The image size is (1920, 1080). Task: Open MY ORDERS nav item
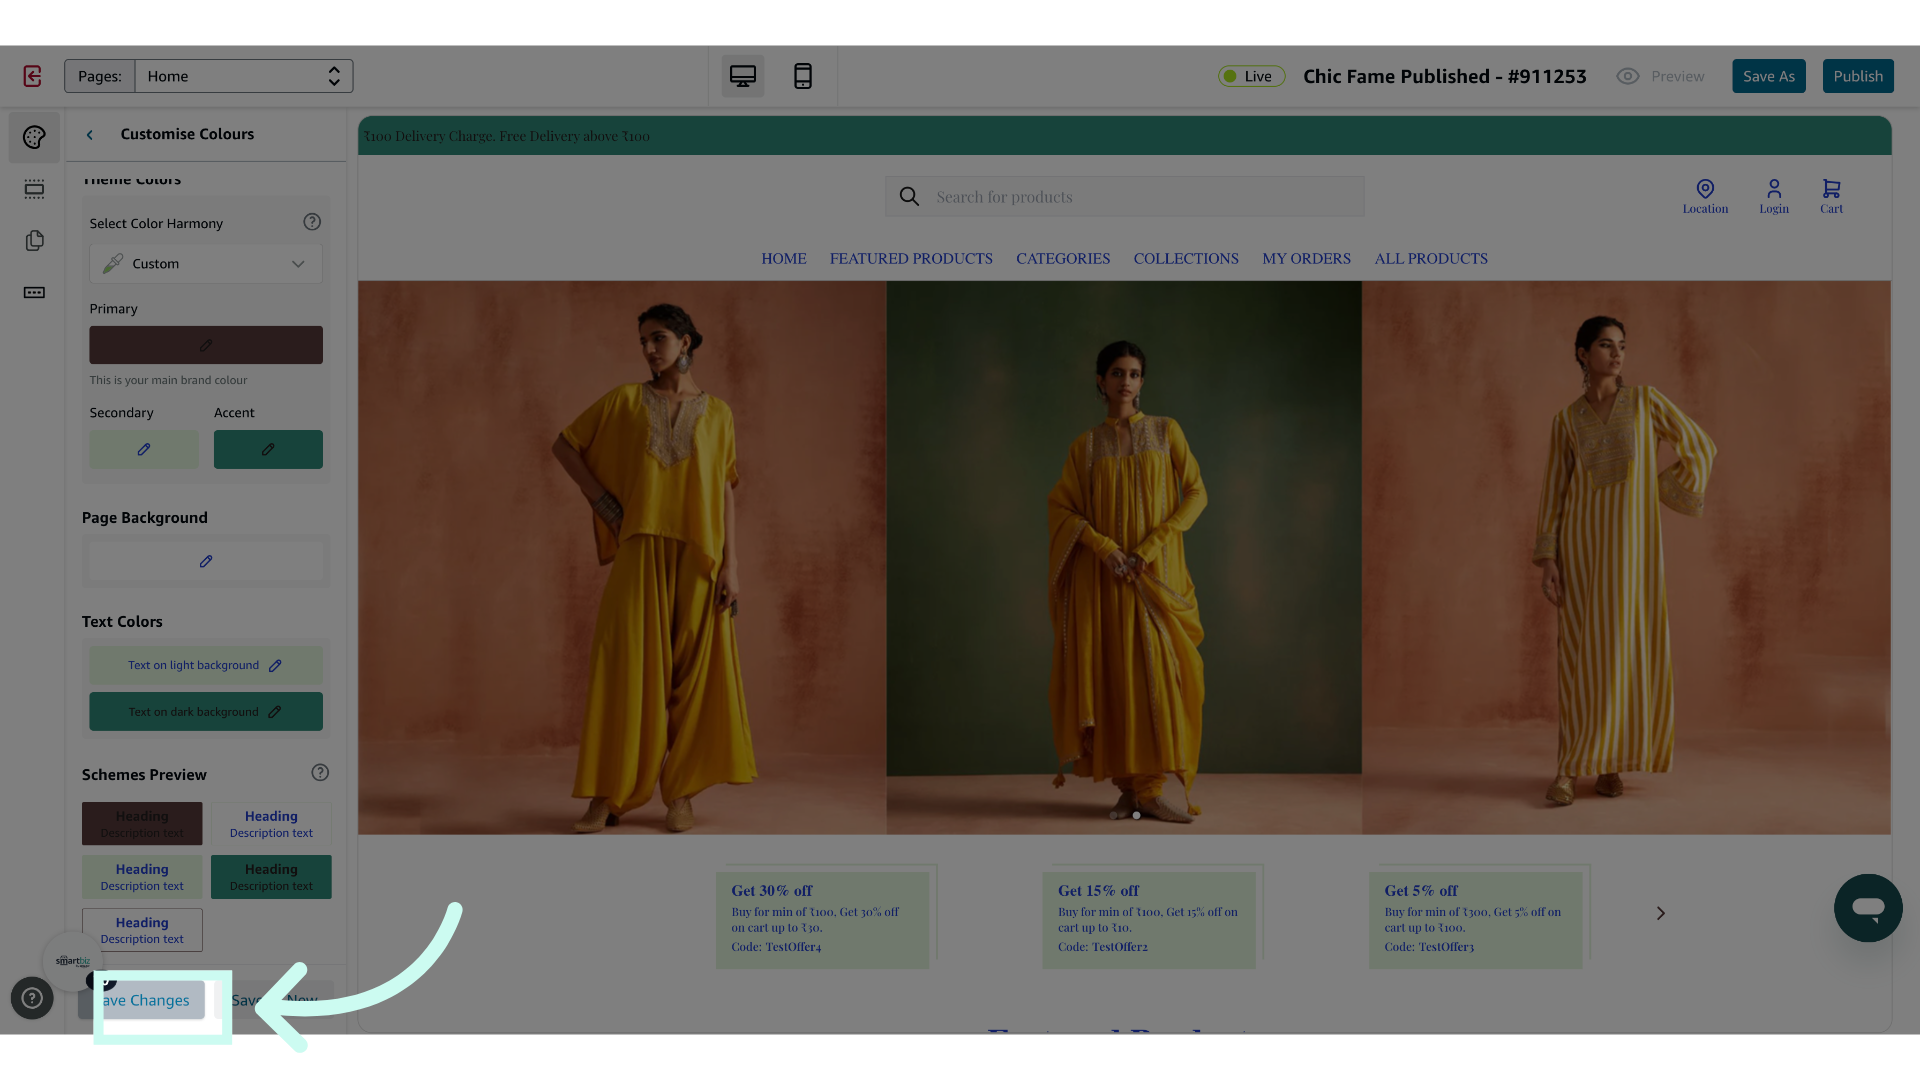(x=1306, y=259)
